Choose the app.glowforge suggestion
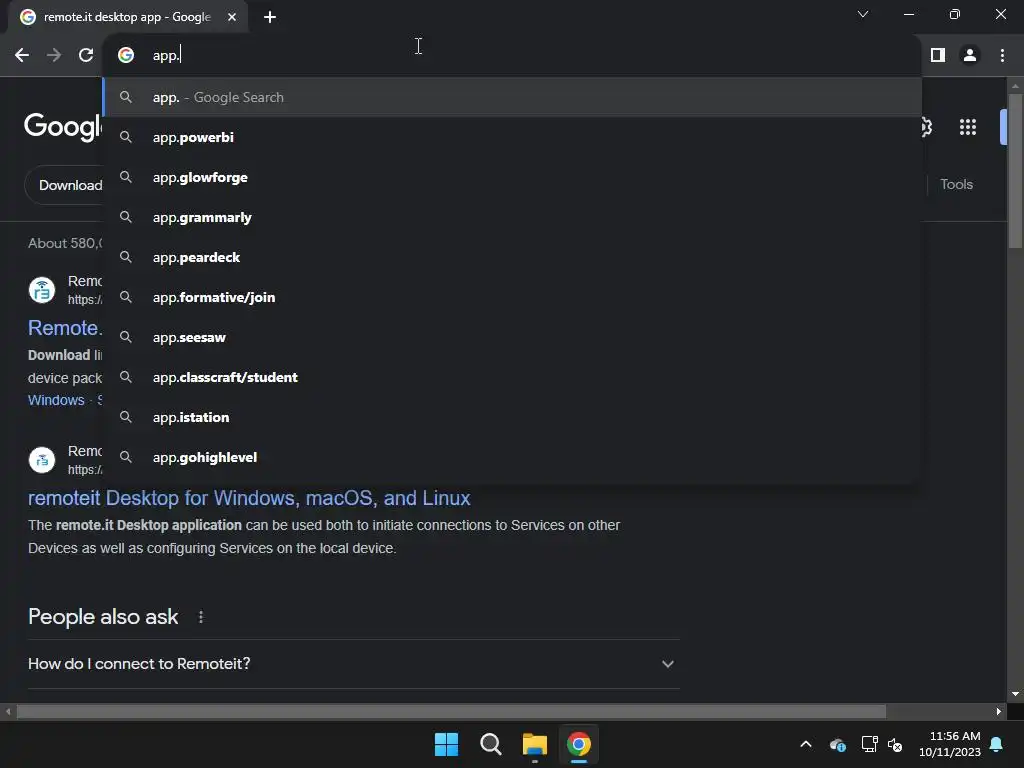 pos(512,177)
